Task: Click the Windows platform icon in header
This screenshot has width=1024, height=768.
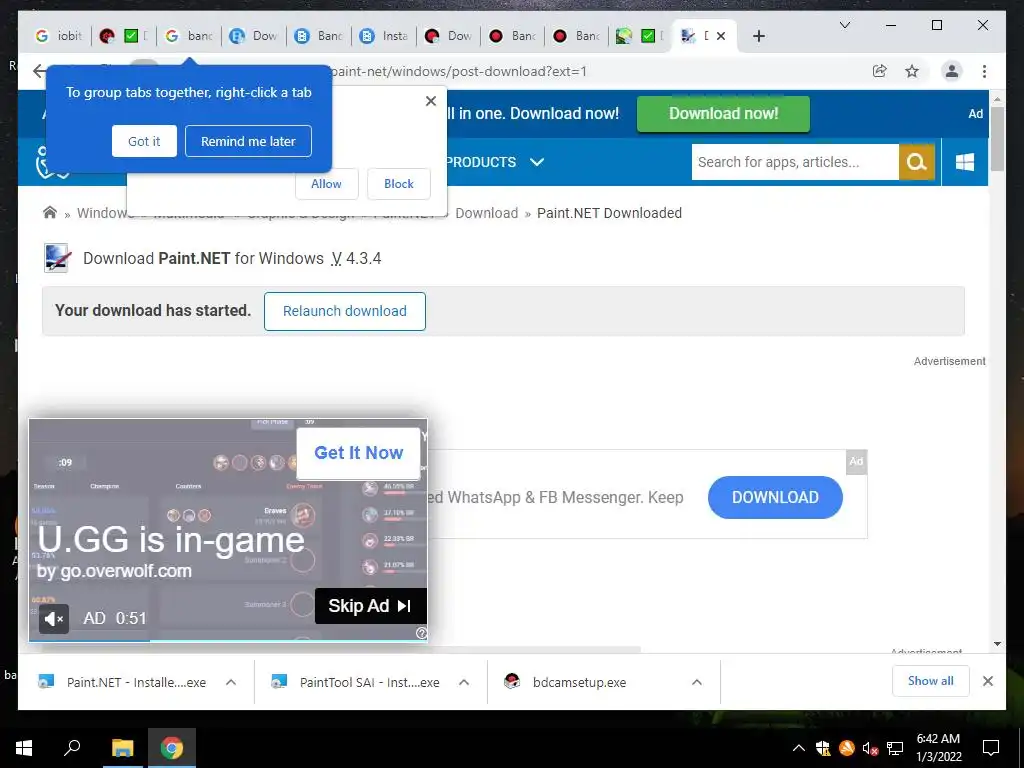Action: pyautogui.click(x=965, y=162)
